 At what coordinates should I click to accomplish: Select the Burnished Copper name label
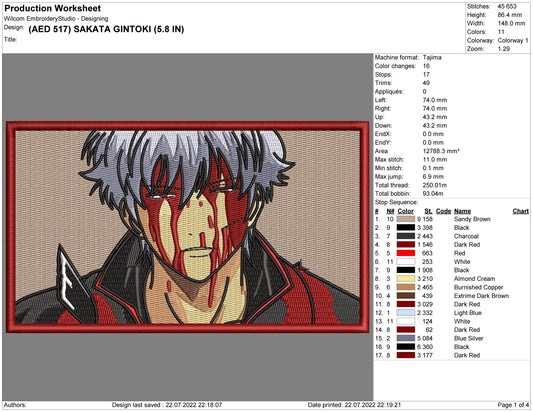pos(478,287)
